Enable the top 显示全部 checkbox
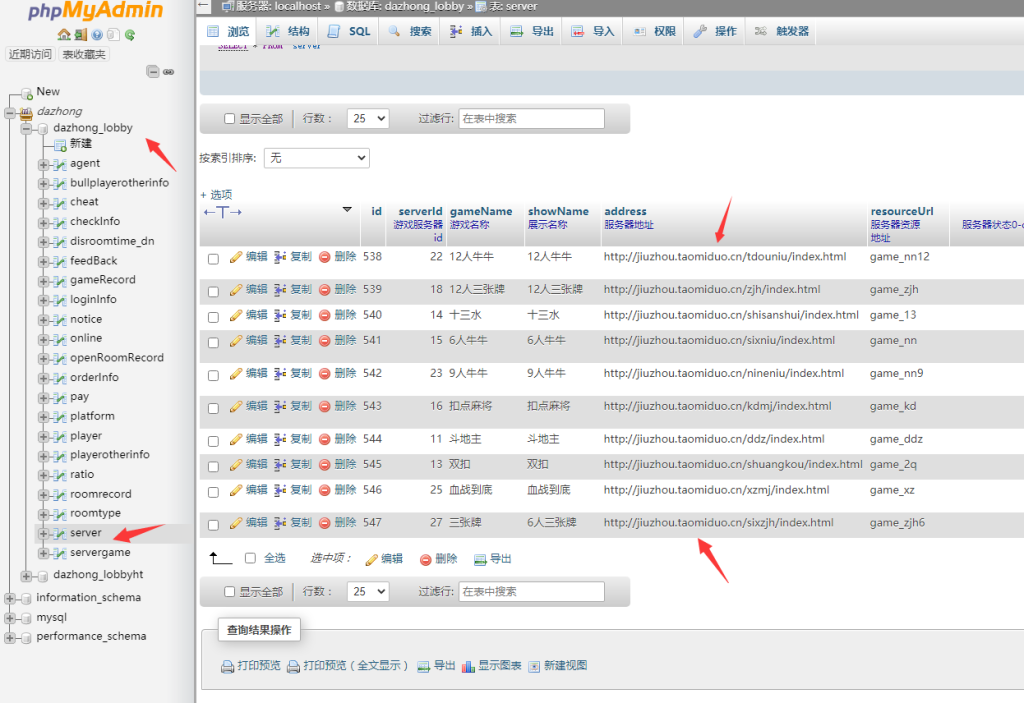Viewport: 1024px width, 703px height. tap(230, 119)
